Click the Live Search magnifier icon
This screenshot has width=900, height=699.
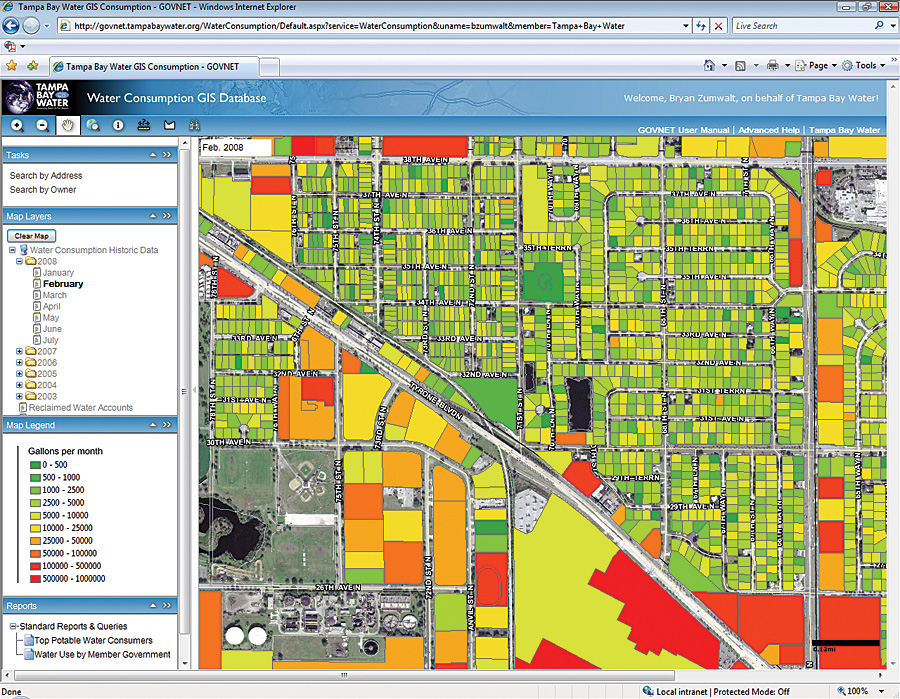coord(879,26)
